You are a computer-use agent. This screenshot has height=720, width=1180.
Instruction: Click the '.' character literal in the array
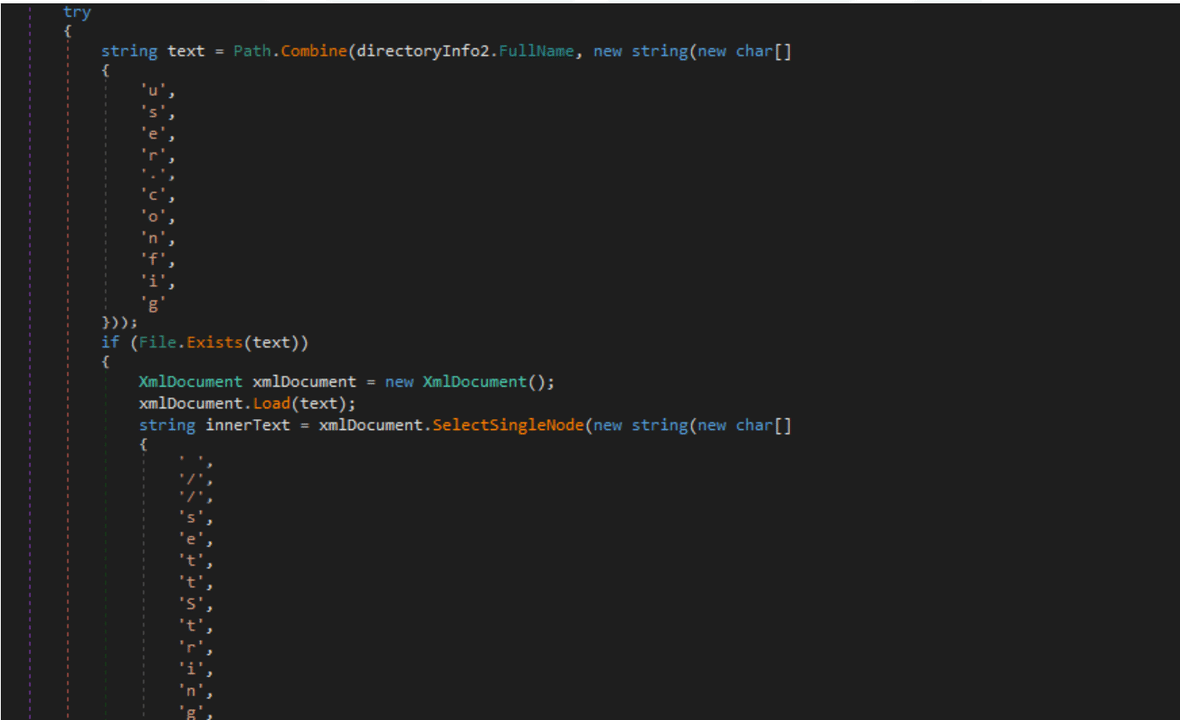(x=153, y=175)
